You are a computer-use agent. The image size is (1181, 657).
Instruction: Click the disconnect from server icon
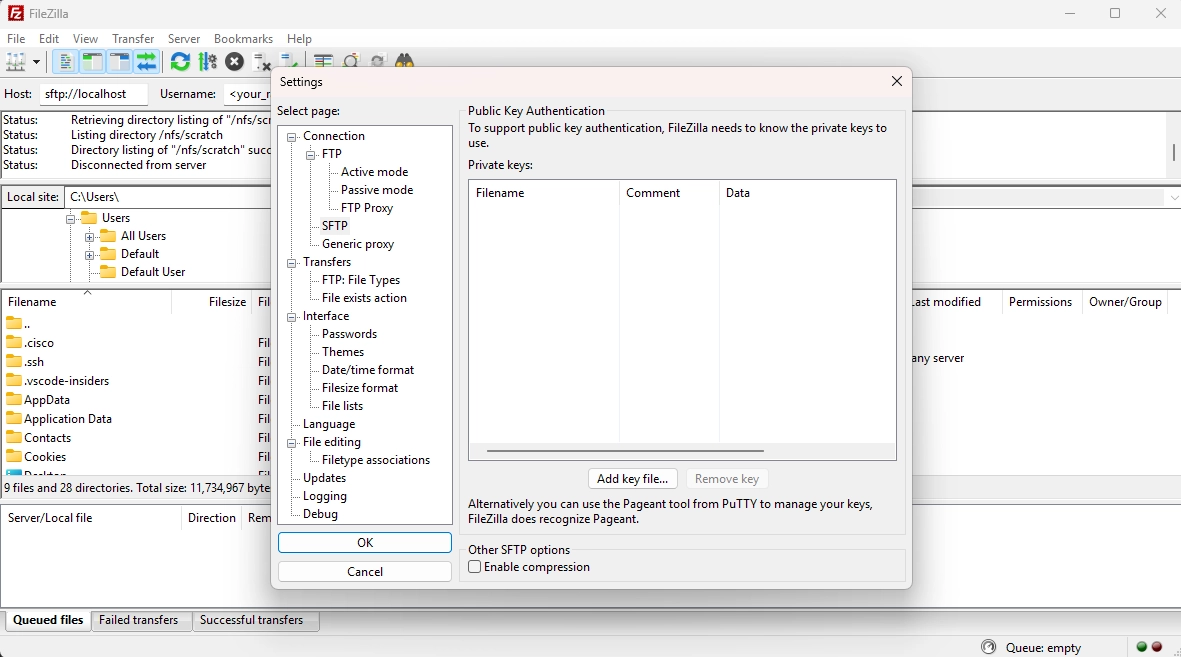(261, 62)
